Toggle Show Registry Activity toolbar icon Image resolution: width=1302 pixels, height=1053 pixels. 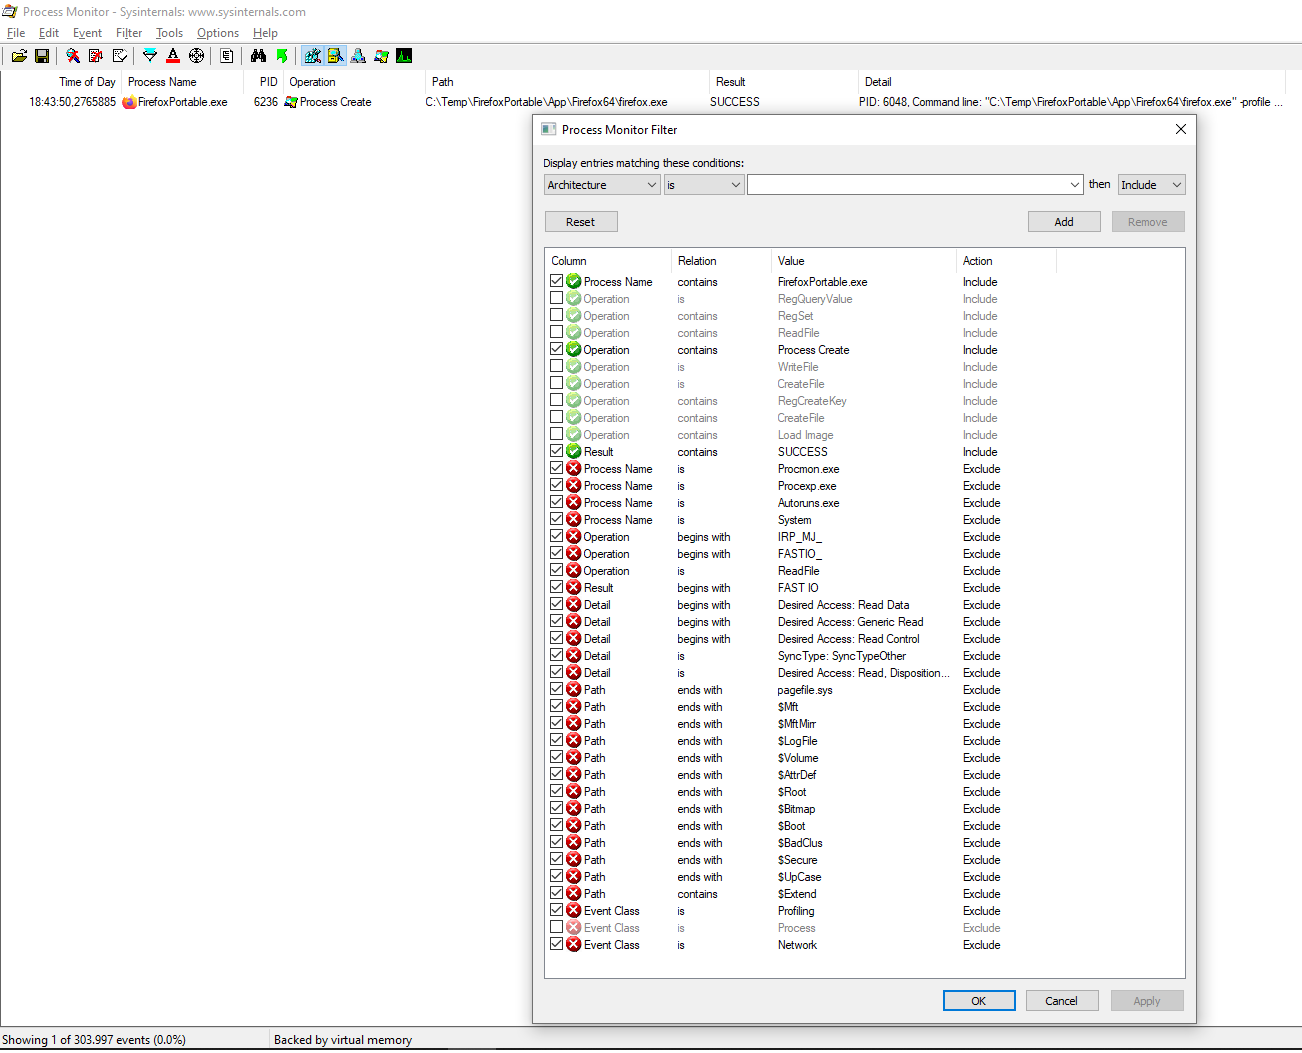(313, 56)
